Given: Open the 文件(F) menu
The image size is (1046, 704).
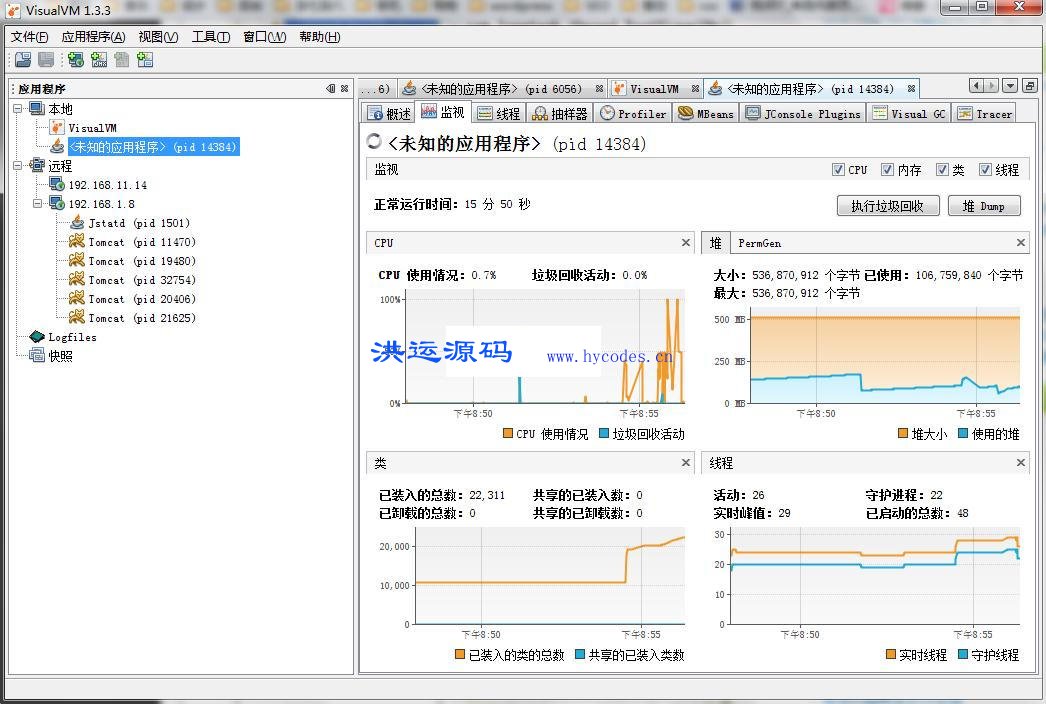Looking at the screenshot, I should pos(29,37).
